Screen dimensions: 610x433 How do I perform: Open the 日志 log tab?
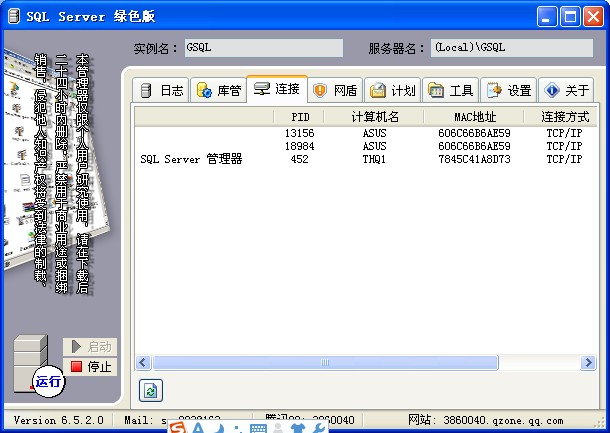coord(161,90)
